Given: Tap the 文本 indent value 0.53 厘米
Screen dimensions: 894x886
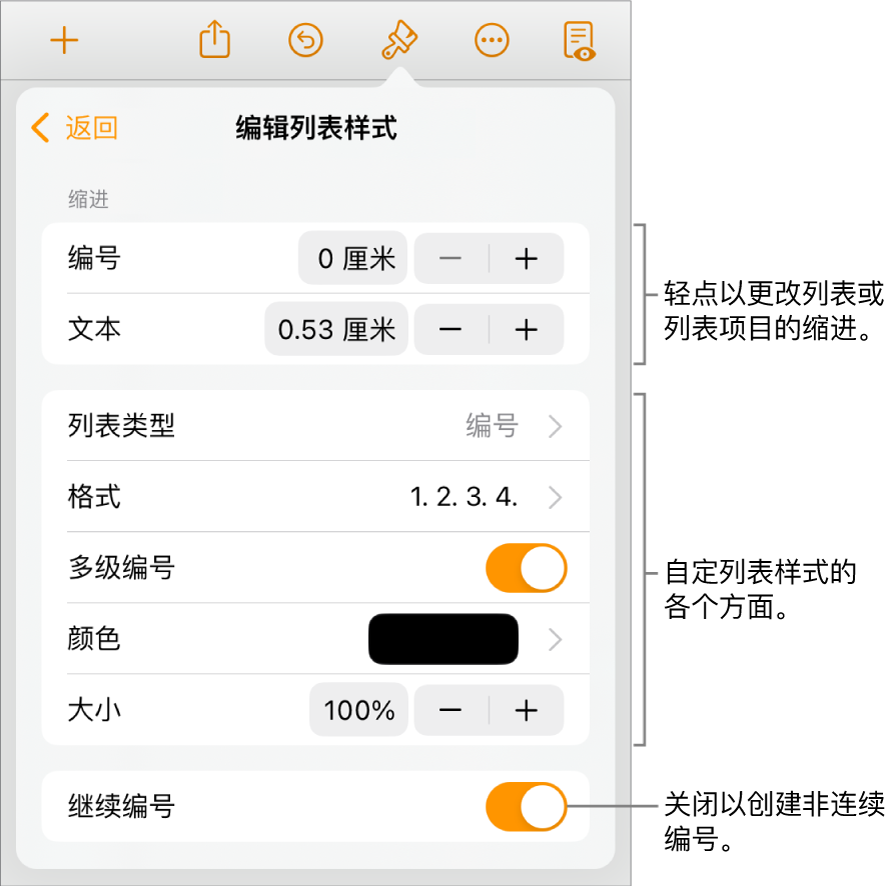Looking at the screenshot, I should tap(336, 329).
